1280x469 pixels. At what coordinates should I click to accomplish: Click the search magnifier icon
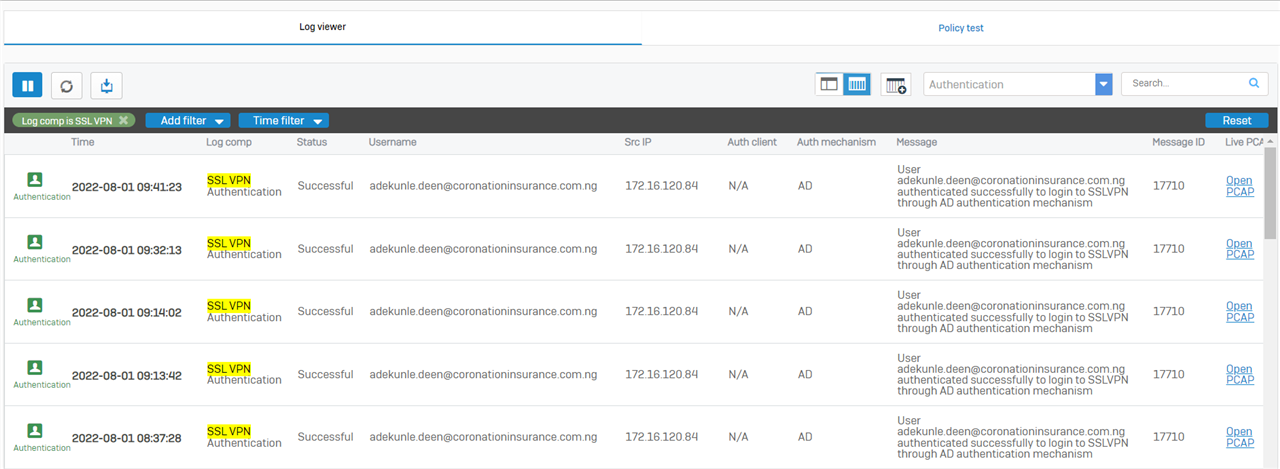tap(1254, 84)
